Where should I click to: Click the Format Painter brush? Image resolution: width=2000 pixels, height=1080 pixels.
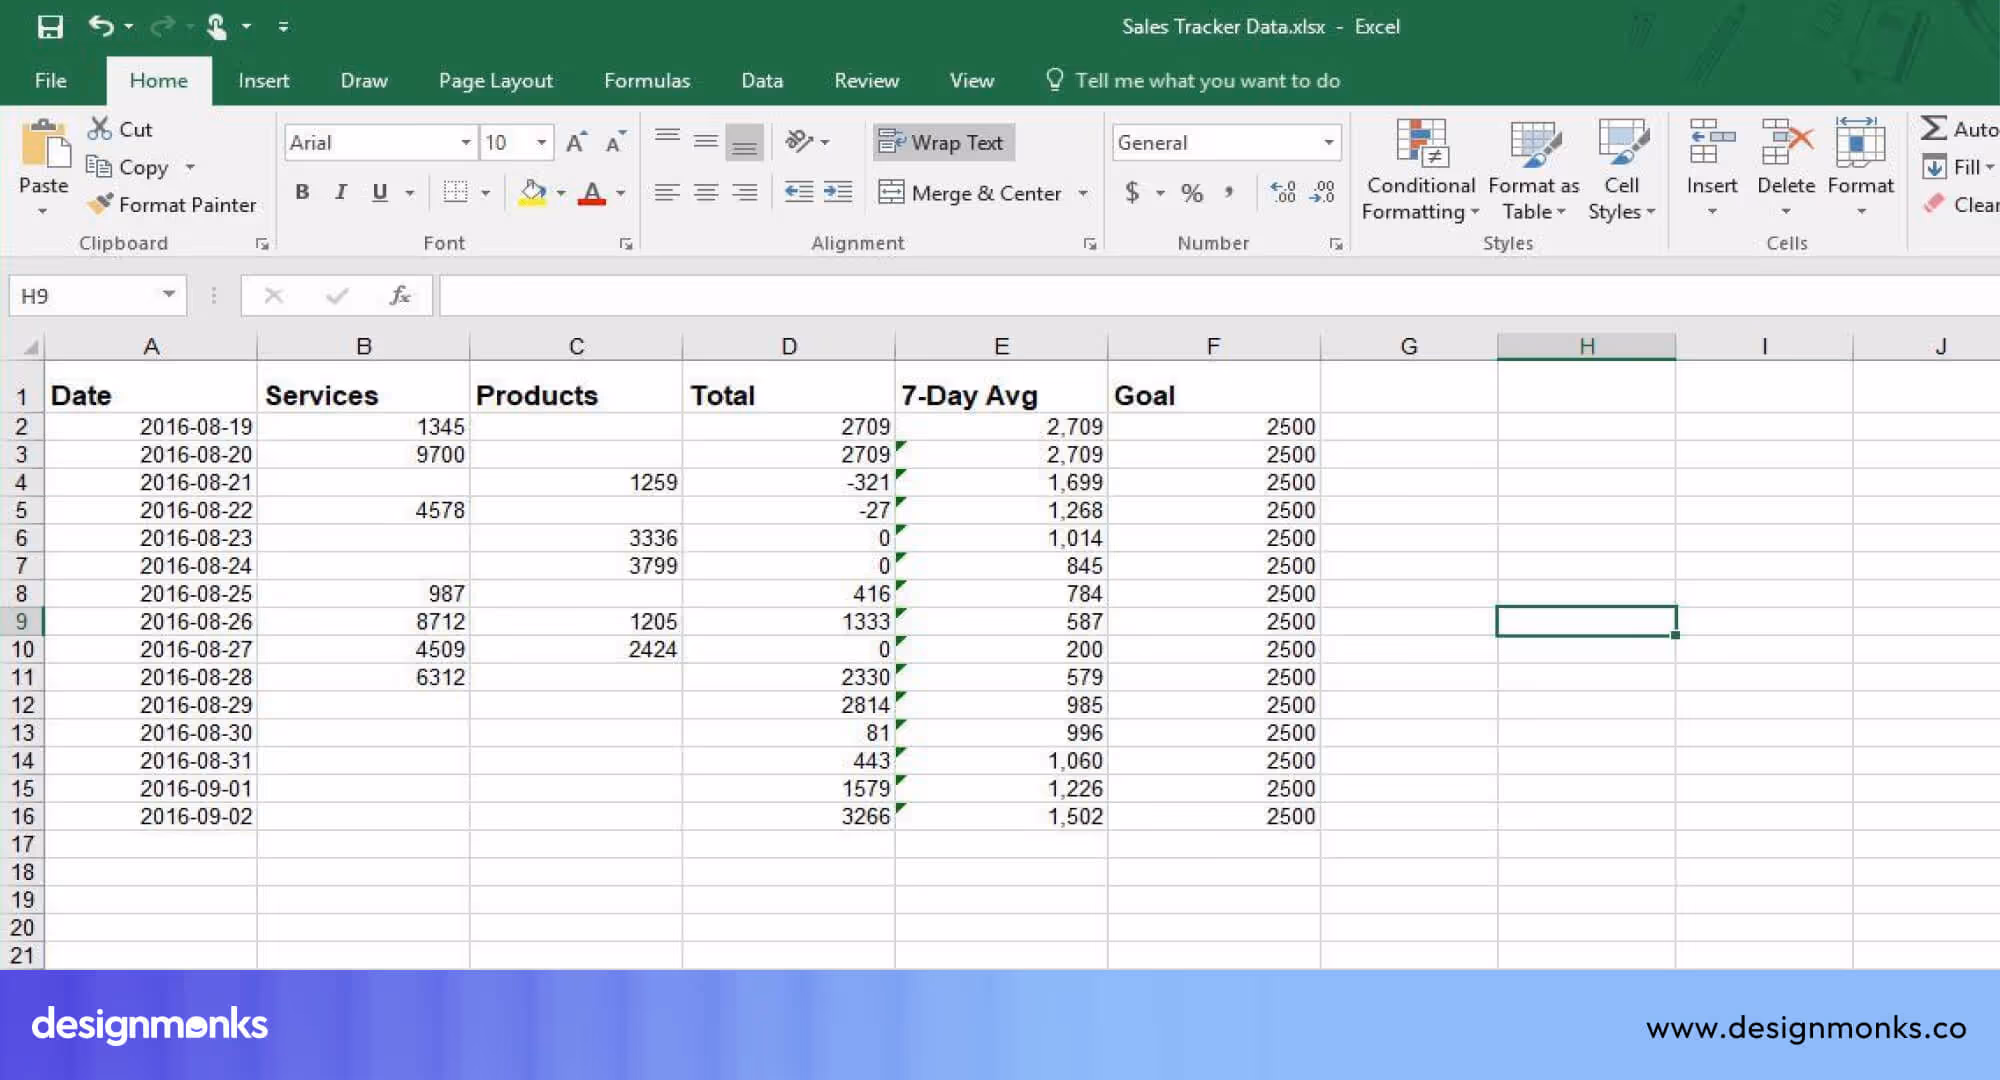[99, 204]
